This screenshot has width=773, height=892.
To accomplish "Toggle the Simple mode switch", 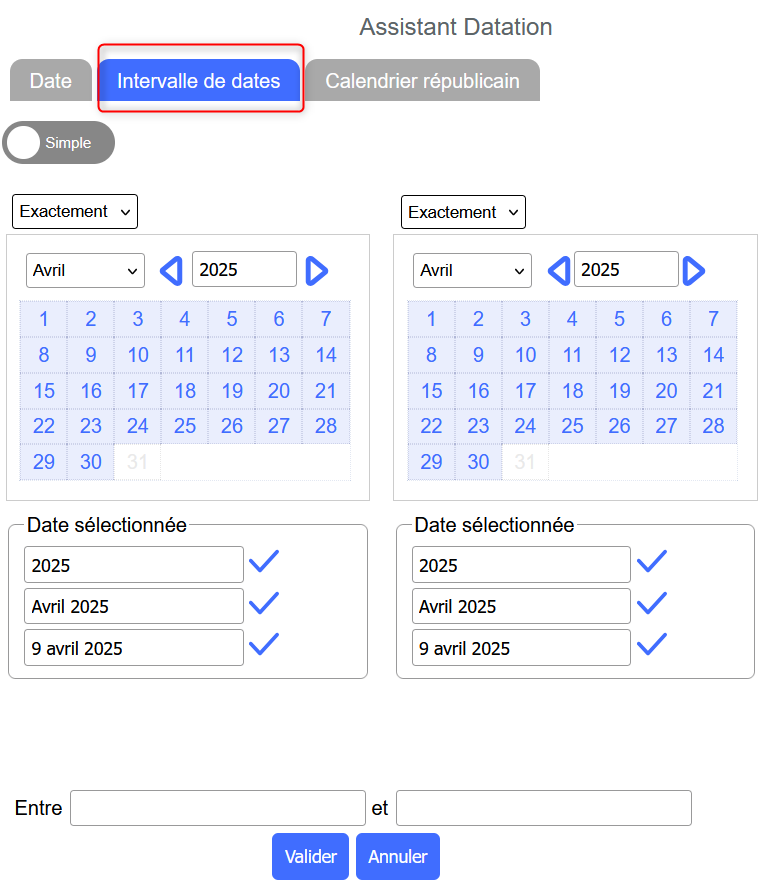I will coord(59,143).
